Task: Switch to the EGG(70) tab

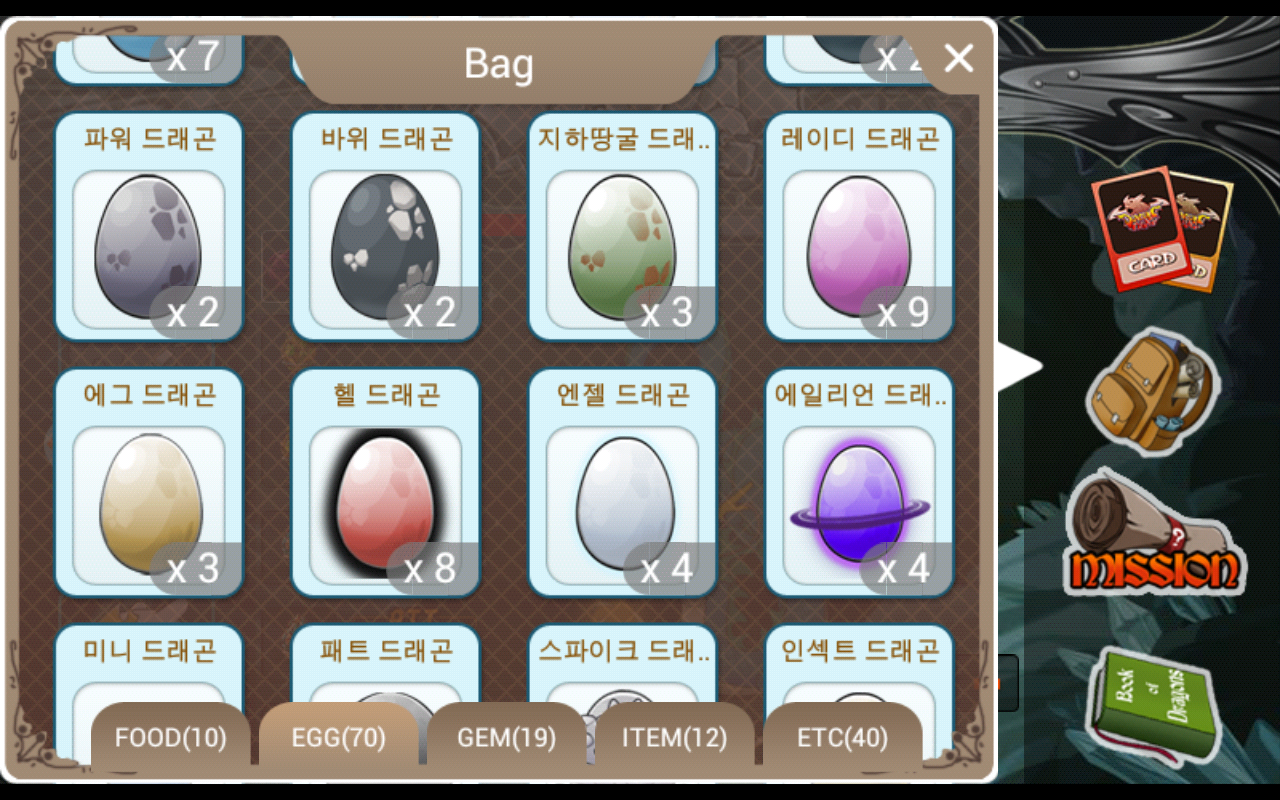Action: 339,738
